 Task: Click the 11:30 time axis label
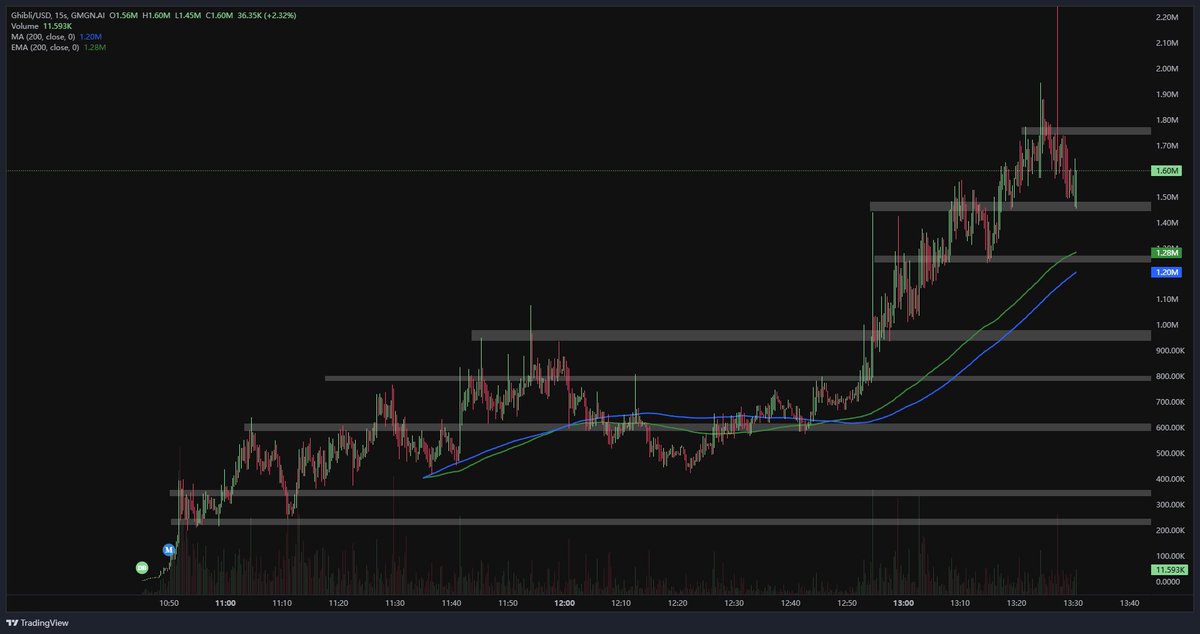click(395, 603)
